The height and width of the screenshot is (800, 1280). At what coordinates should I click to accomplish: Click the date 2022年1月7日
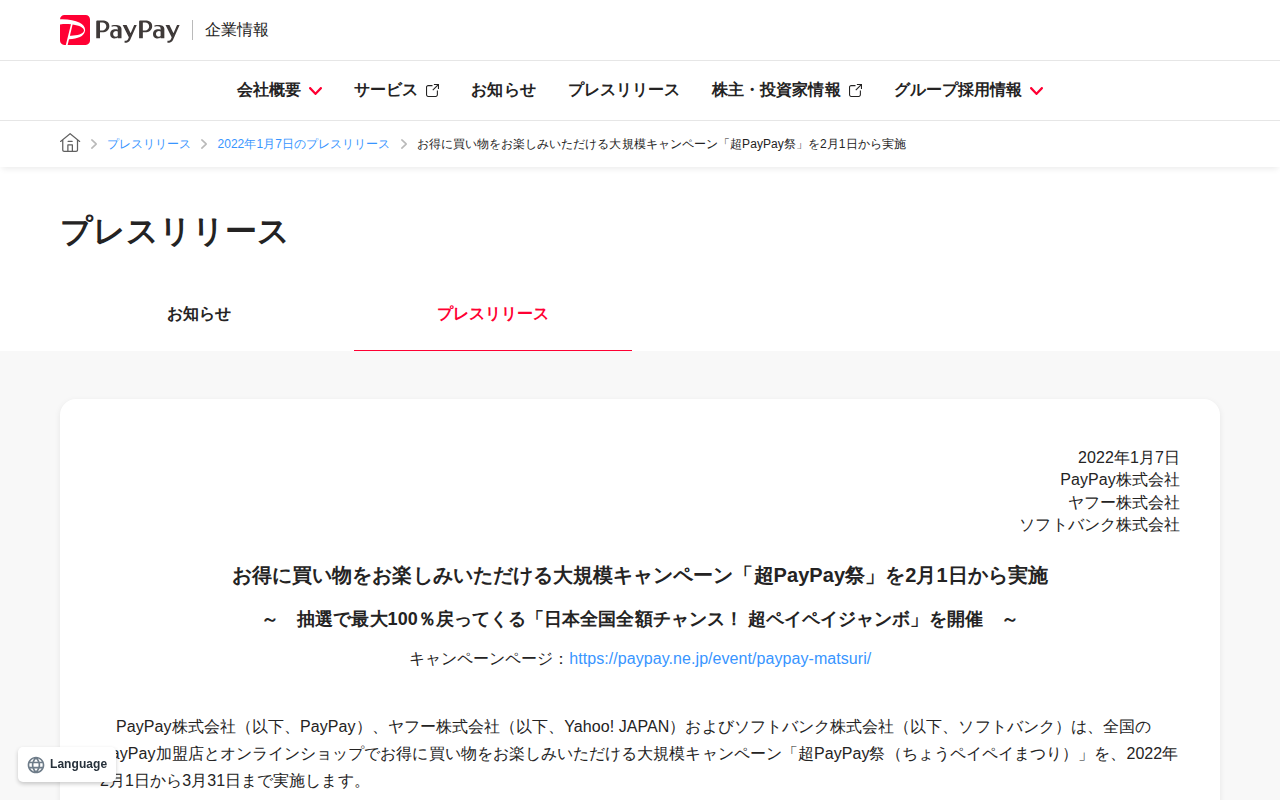click(1129, 457)
